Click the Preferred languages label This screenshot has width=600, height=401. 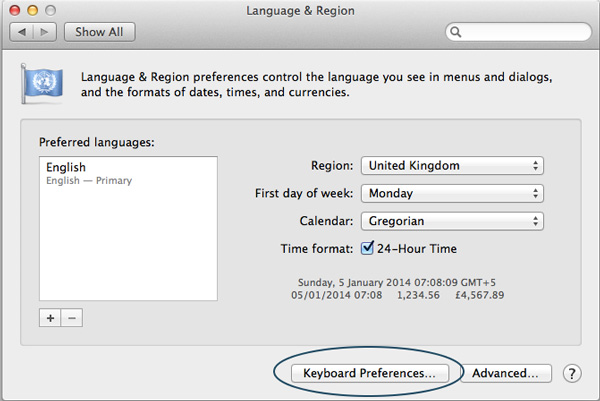[x=97, y=142]
